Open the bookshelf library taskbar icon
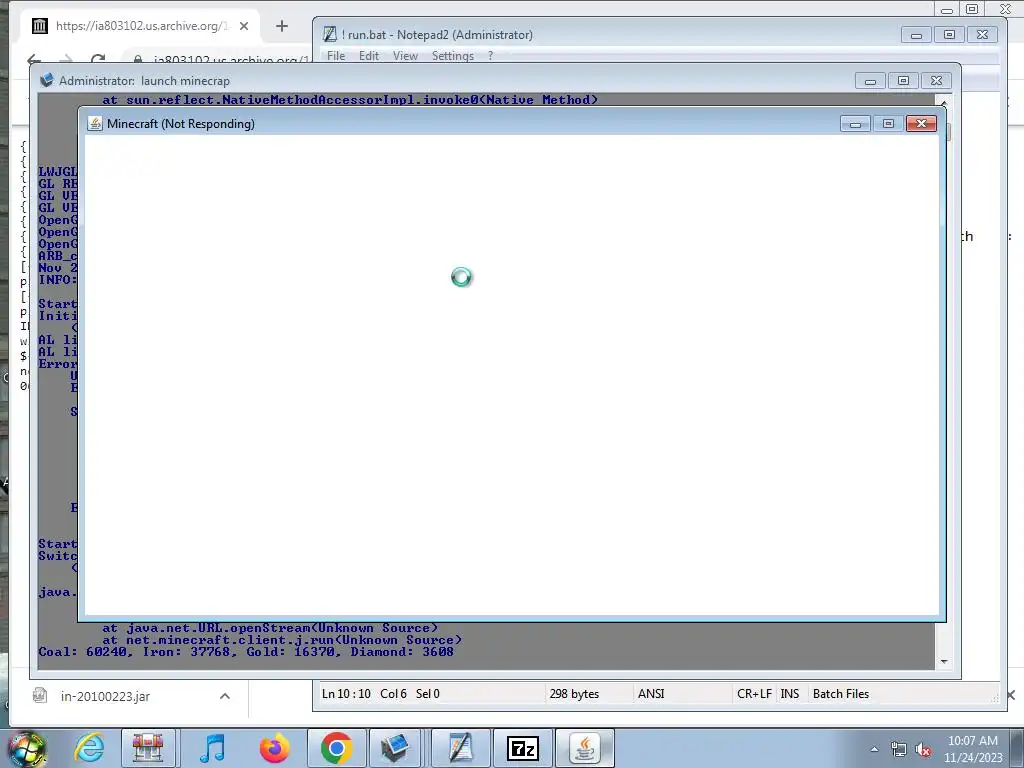The image size is (1024, 768). pos(148,748)
